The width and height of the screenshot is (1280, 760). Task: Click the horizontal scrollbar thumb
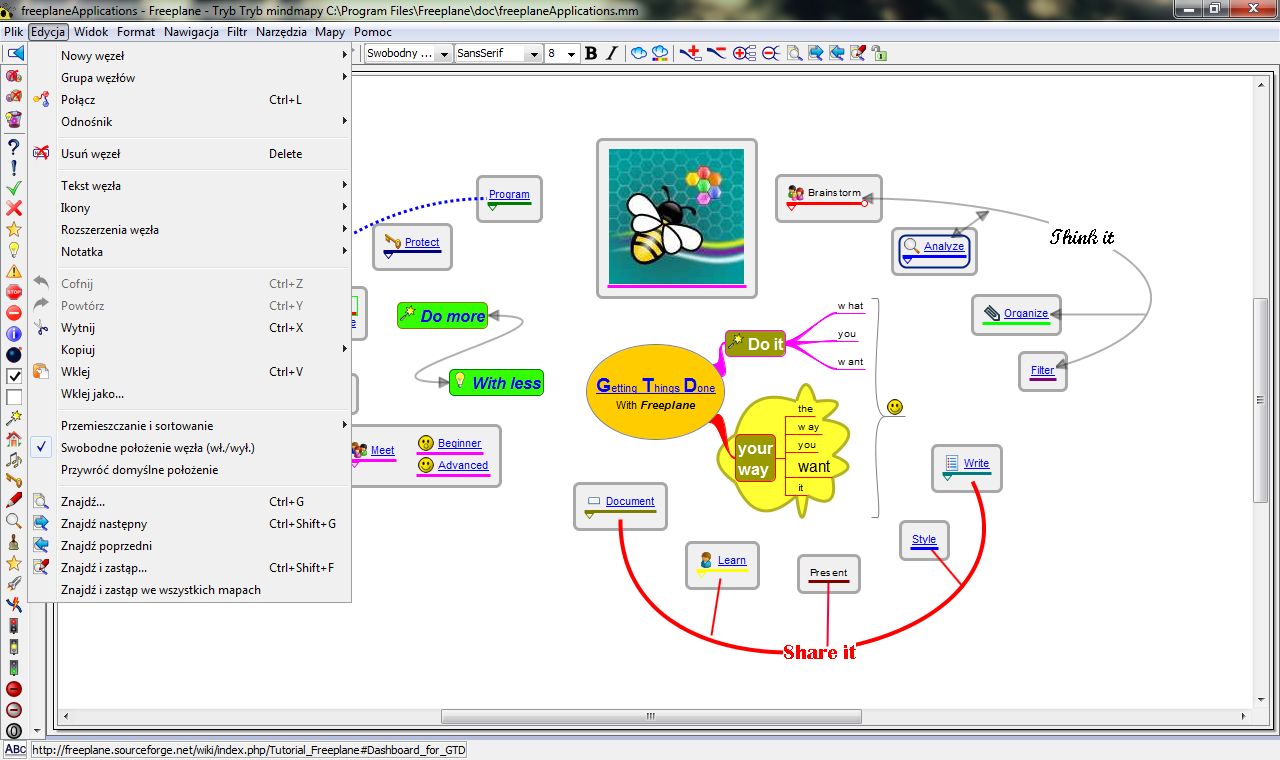coord(651,716)
